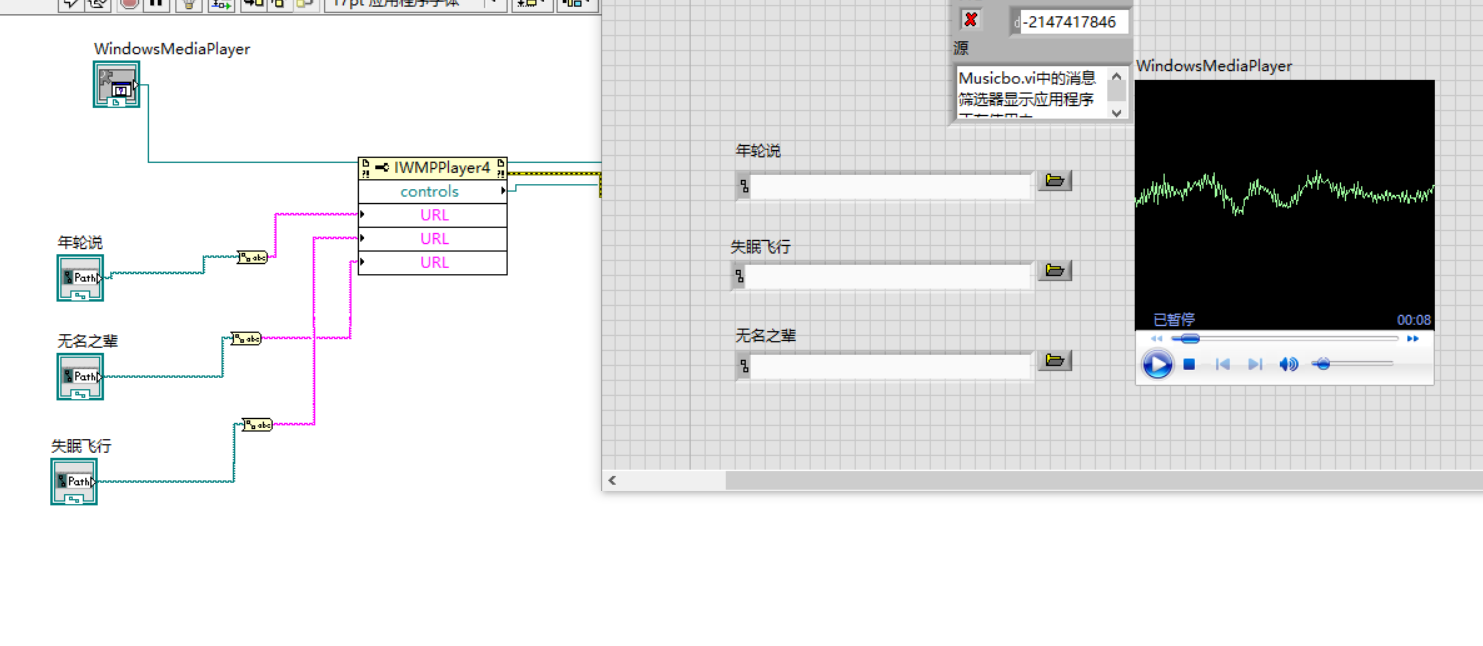1483x646 pixels.
Task: Open the file browser for 无名之辈 path
Action: tap(1054, 360)
